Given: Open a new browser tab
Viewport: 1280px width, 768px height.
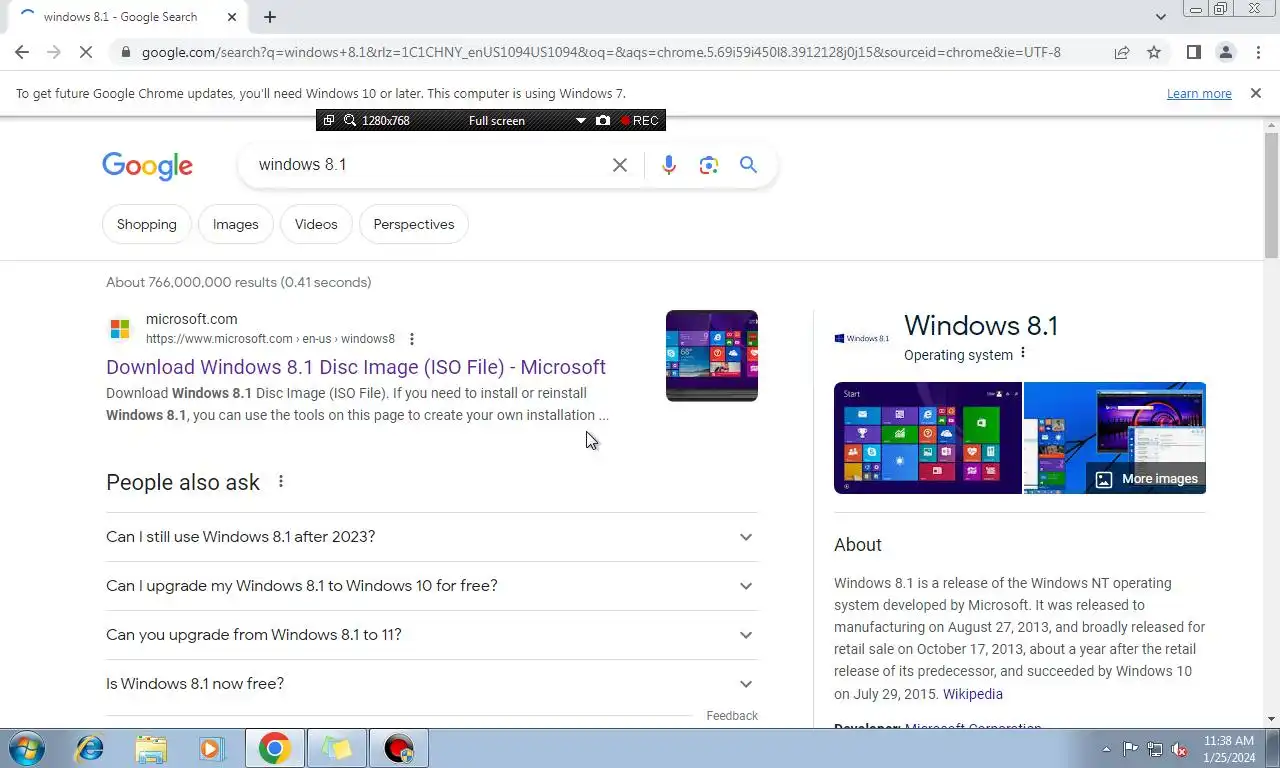Looking at the screenshot, I should coord(270,17).
